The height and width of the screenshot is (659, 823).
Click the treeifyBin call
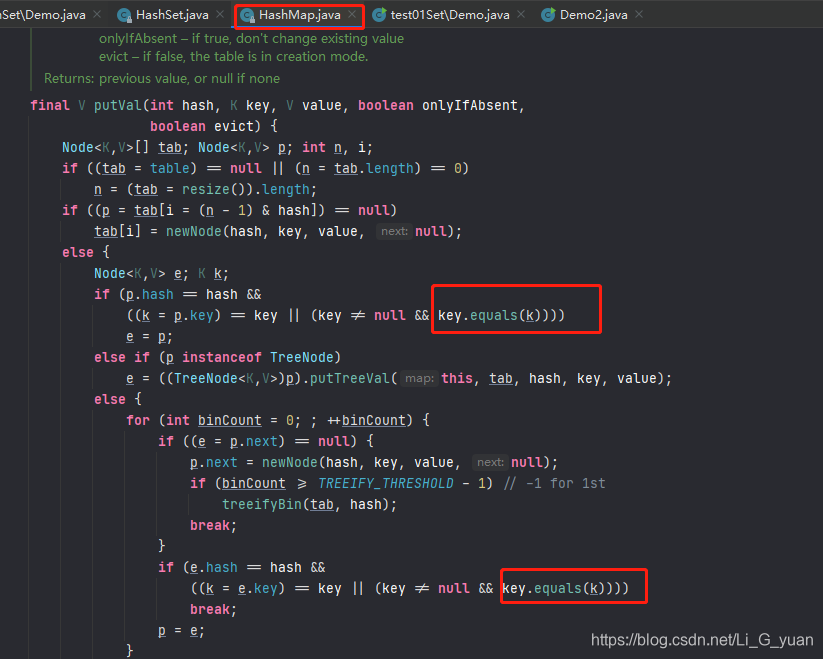point(262,504)
